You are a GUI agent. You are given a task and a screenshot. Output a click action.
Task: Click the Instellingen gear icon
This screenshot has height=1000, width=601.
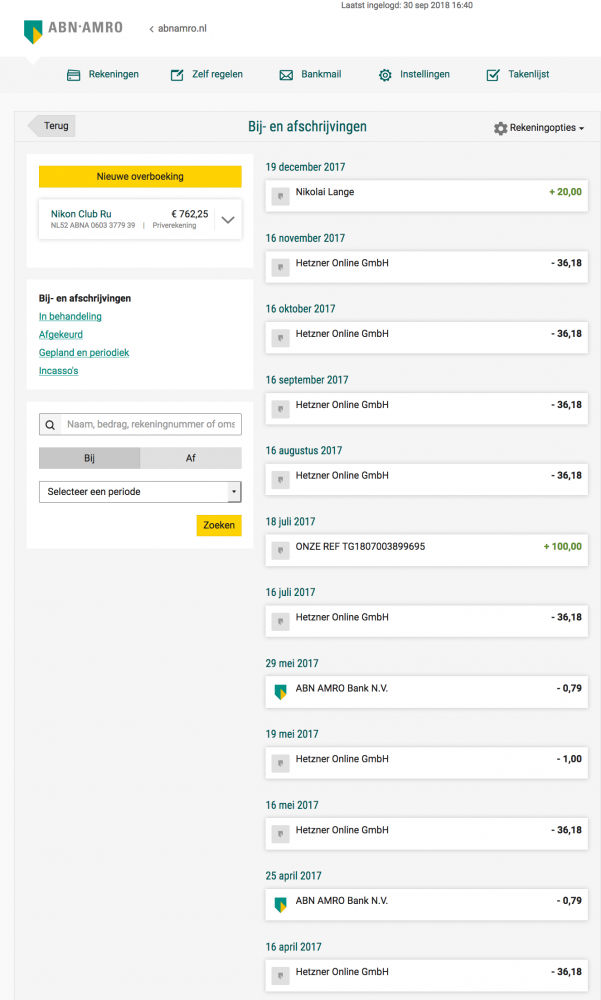(385, 75)
